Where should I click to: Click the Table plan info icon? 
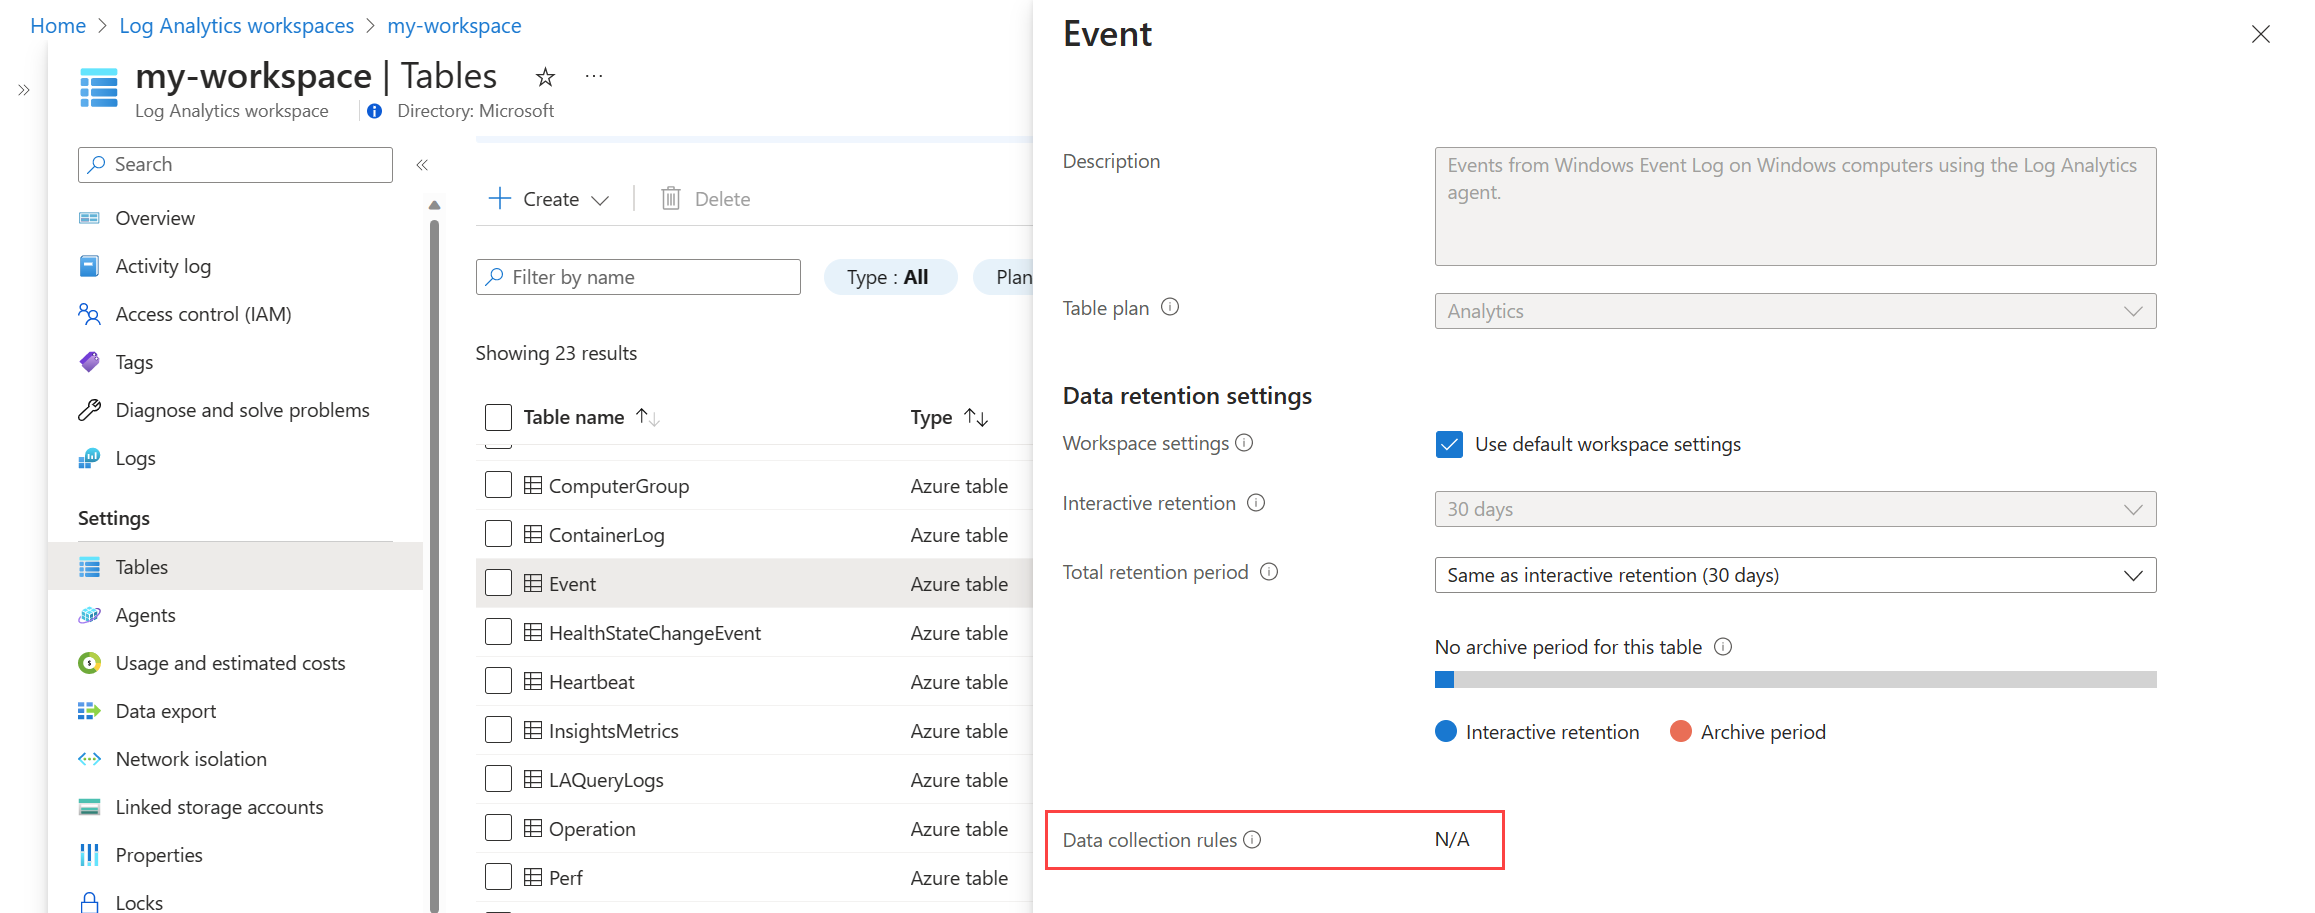tap(1170, 307)
